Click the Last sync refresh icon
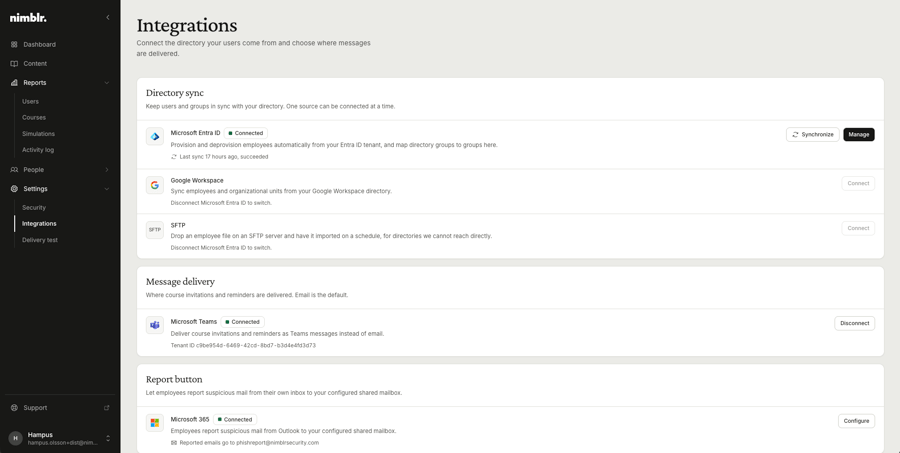Image resolution: width=900 pixels, height=453 pixels. coord(174,157)
